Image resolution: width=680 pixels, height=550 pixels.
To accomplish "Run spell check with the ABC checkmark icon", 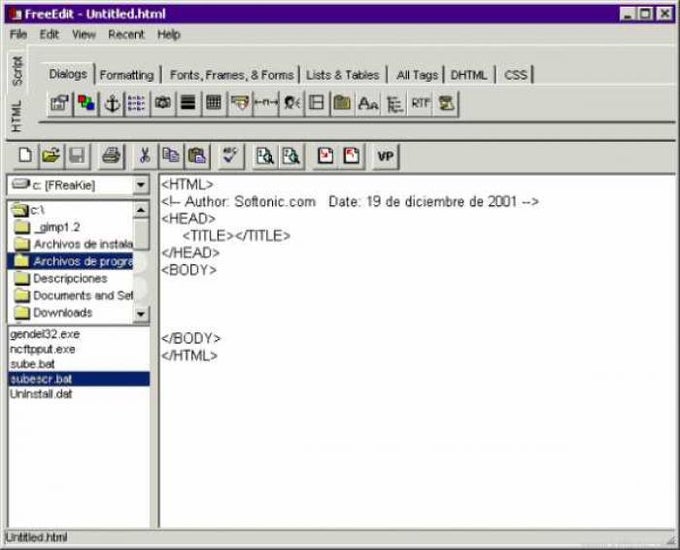I will tap(231, 155).
